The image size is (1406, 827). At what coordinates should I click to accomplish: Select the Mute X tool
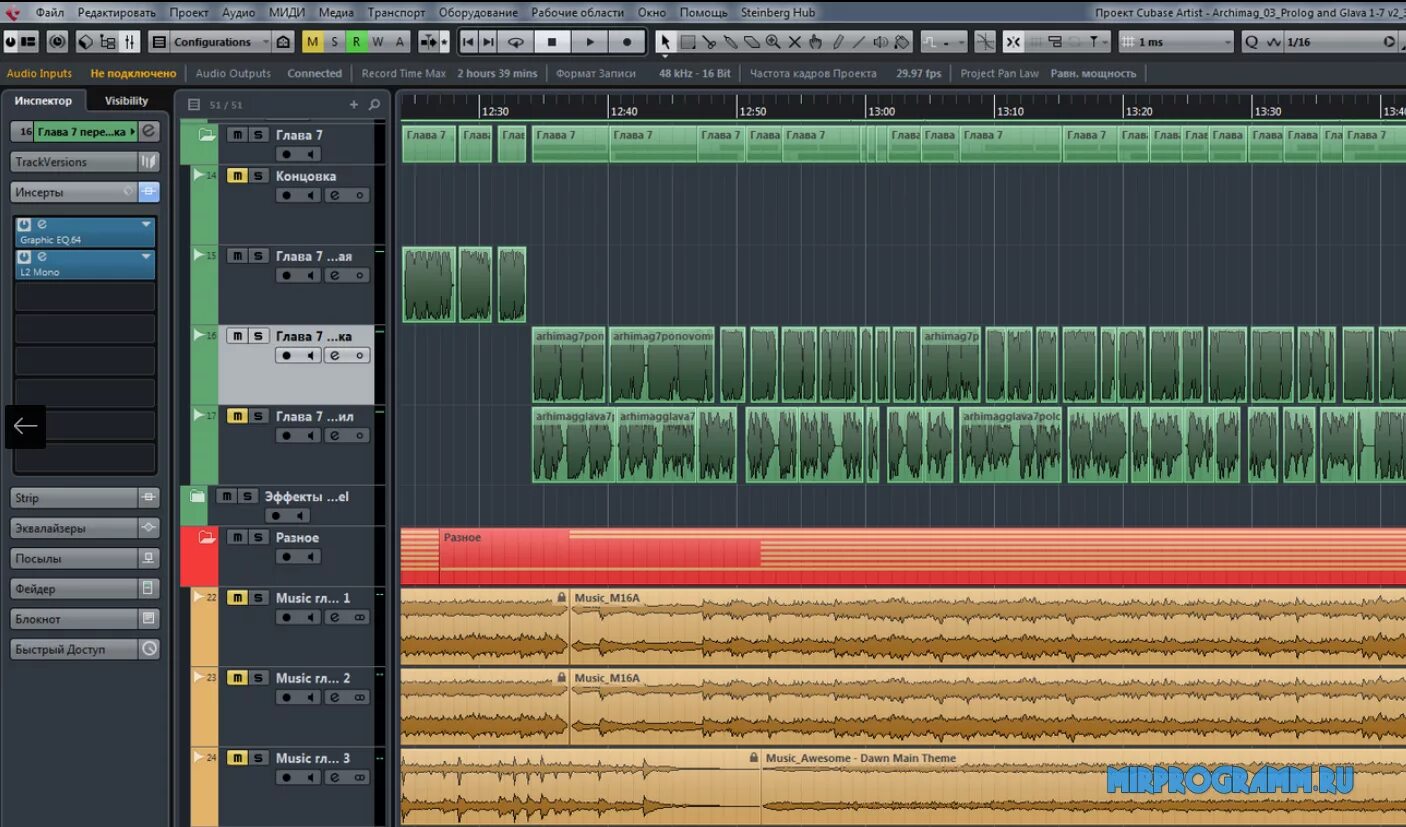click(795, 42)
